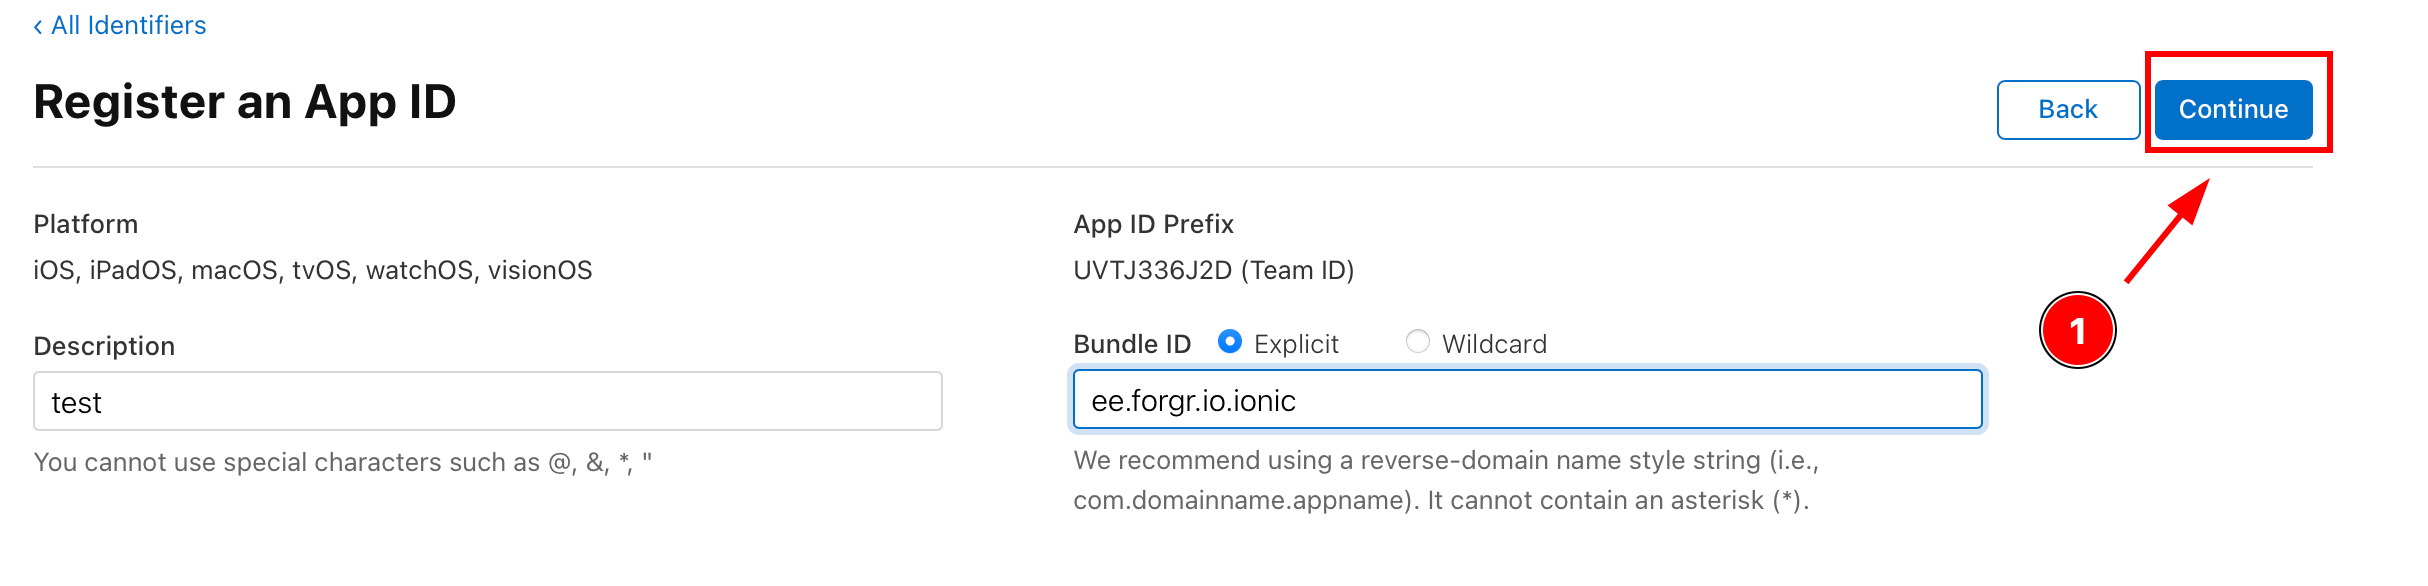This screenshot has width=2428, height=586.
Task: Click the iOS, iPadOS, macOS platform list text
Action: (312, 270)
